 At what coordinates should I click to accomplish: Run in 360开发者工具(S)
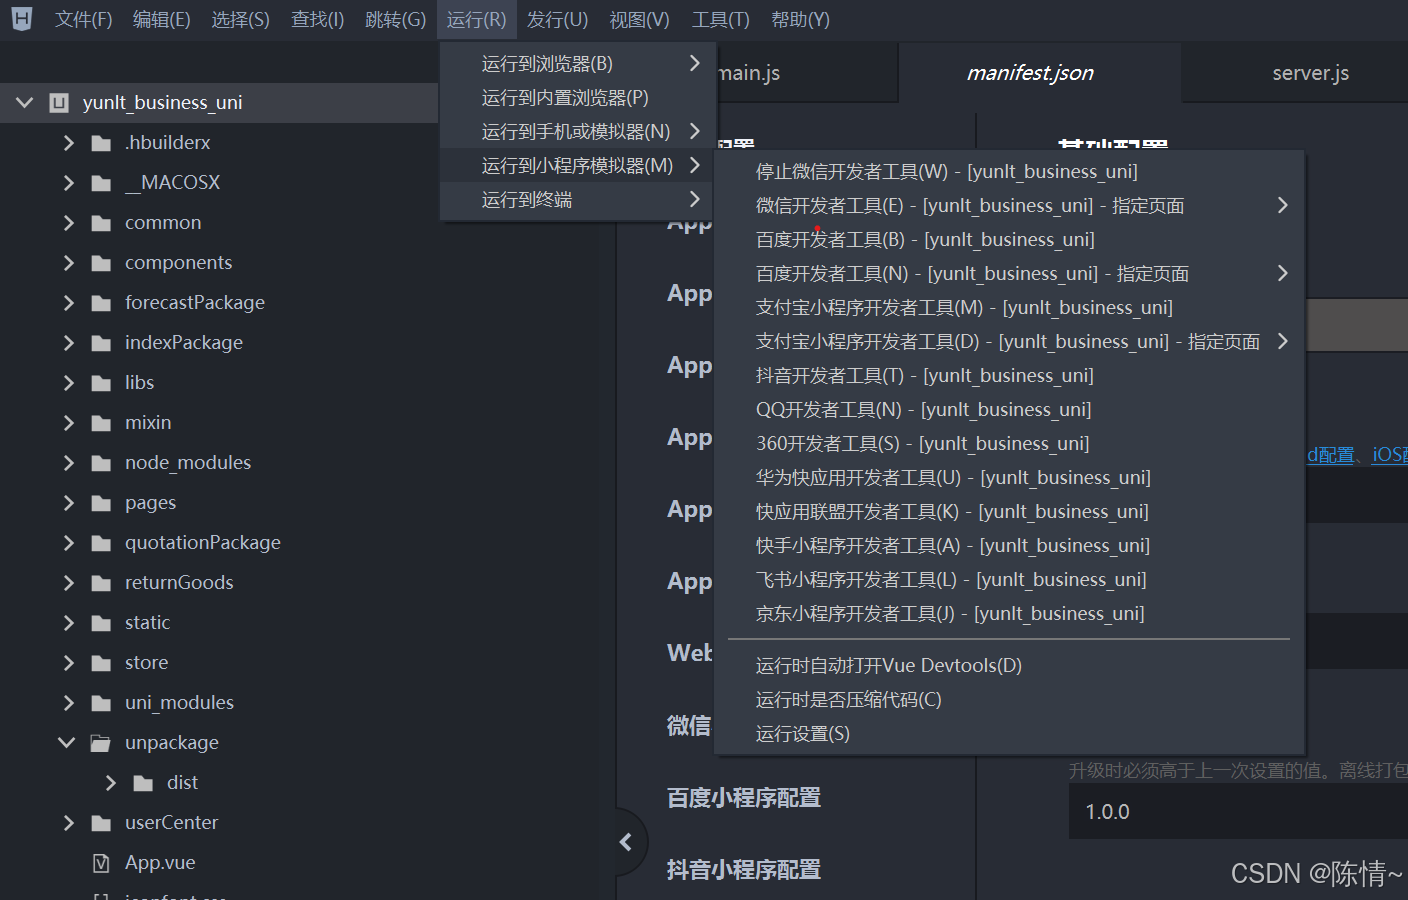point(1010,444)
